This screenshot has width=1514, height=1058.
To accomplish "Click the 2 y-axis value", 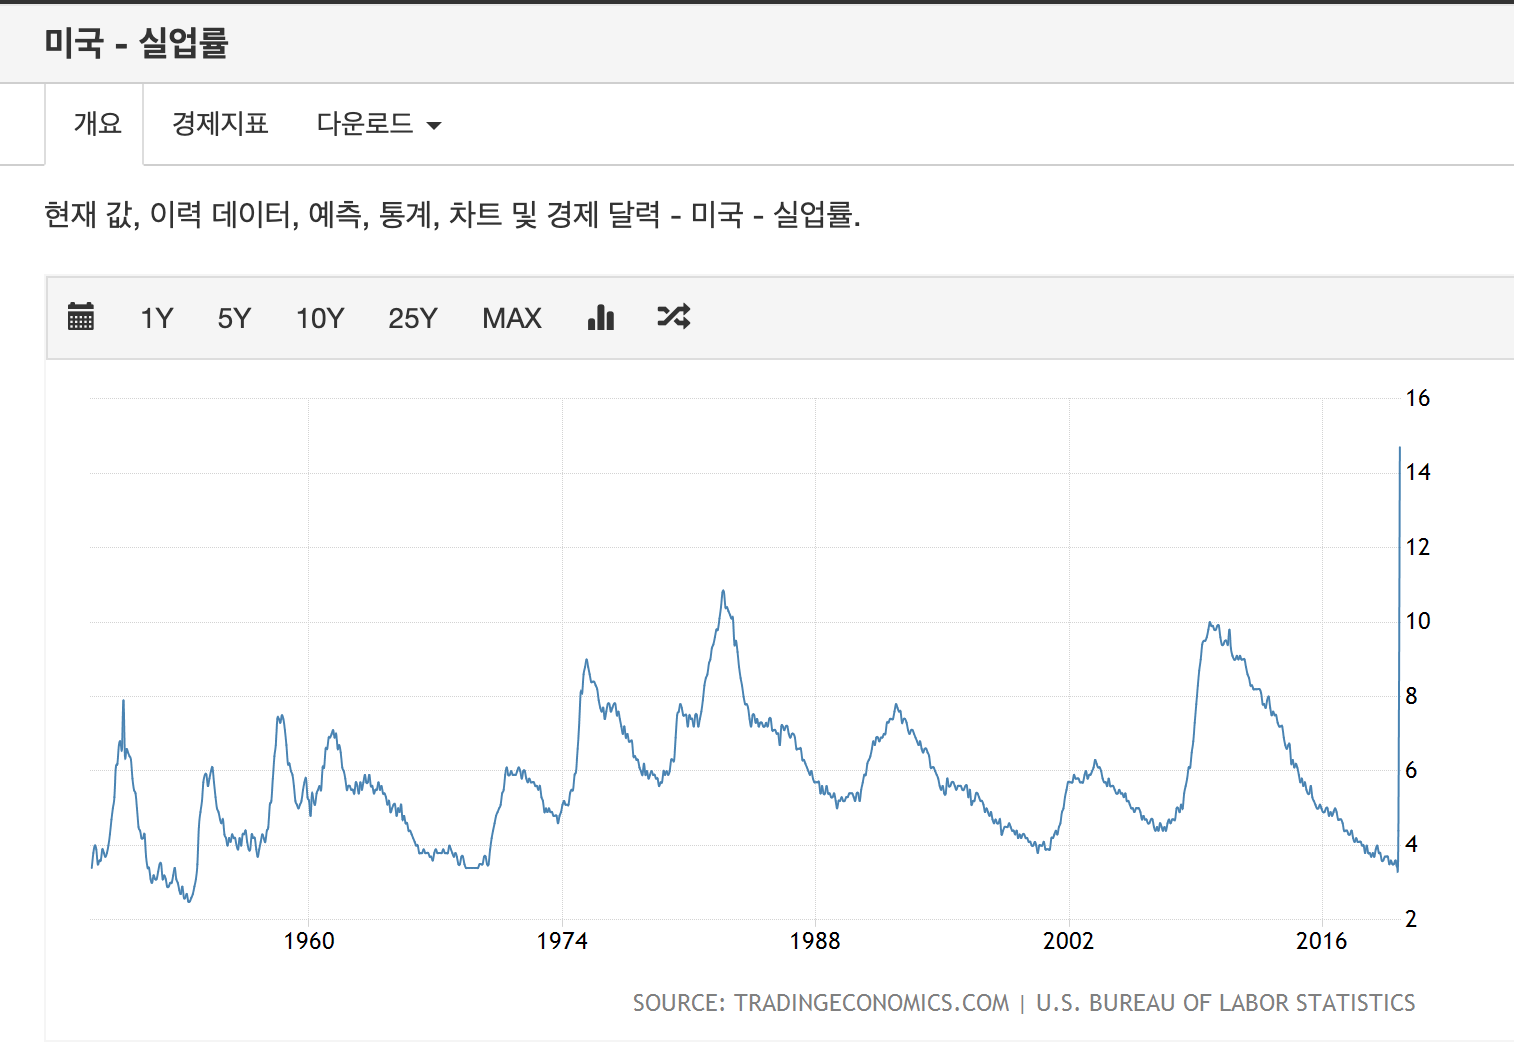I will point(1411,919).
